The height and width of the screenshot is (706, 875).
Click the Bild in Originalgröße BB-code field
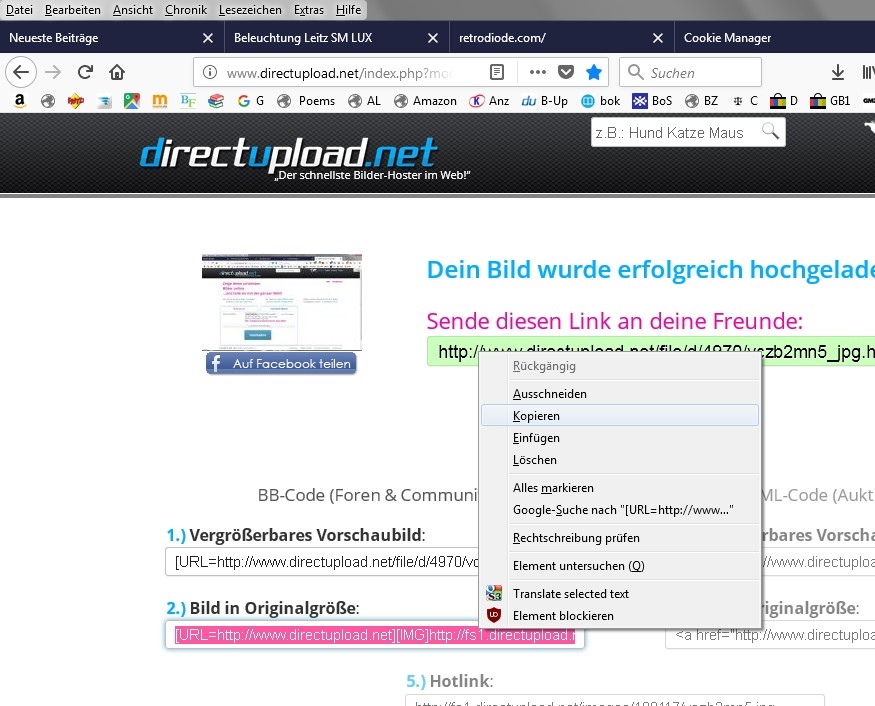point(374,635)
